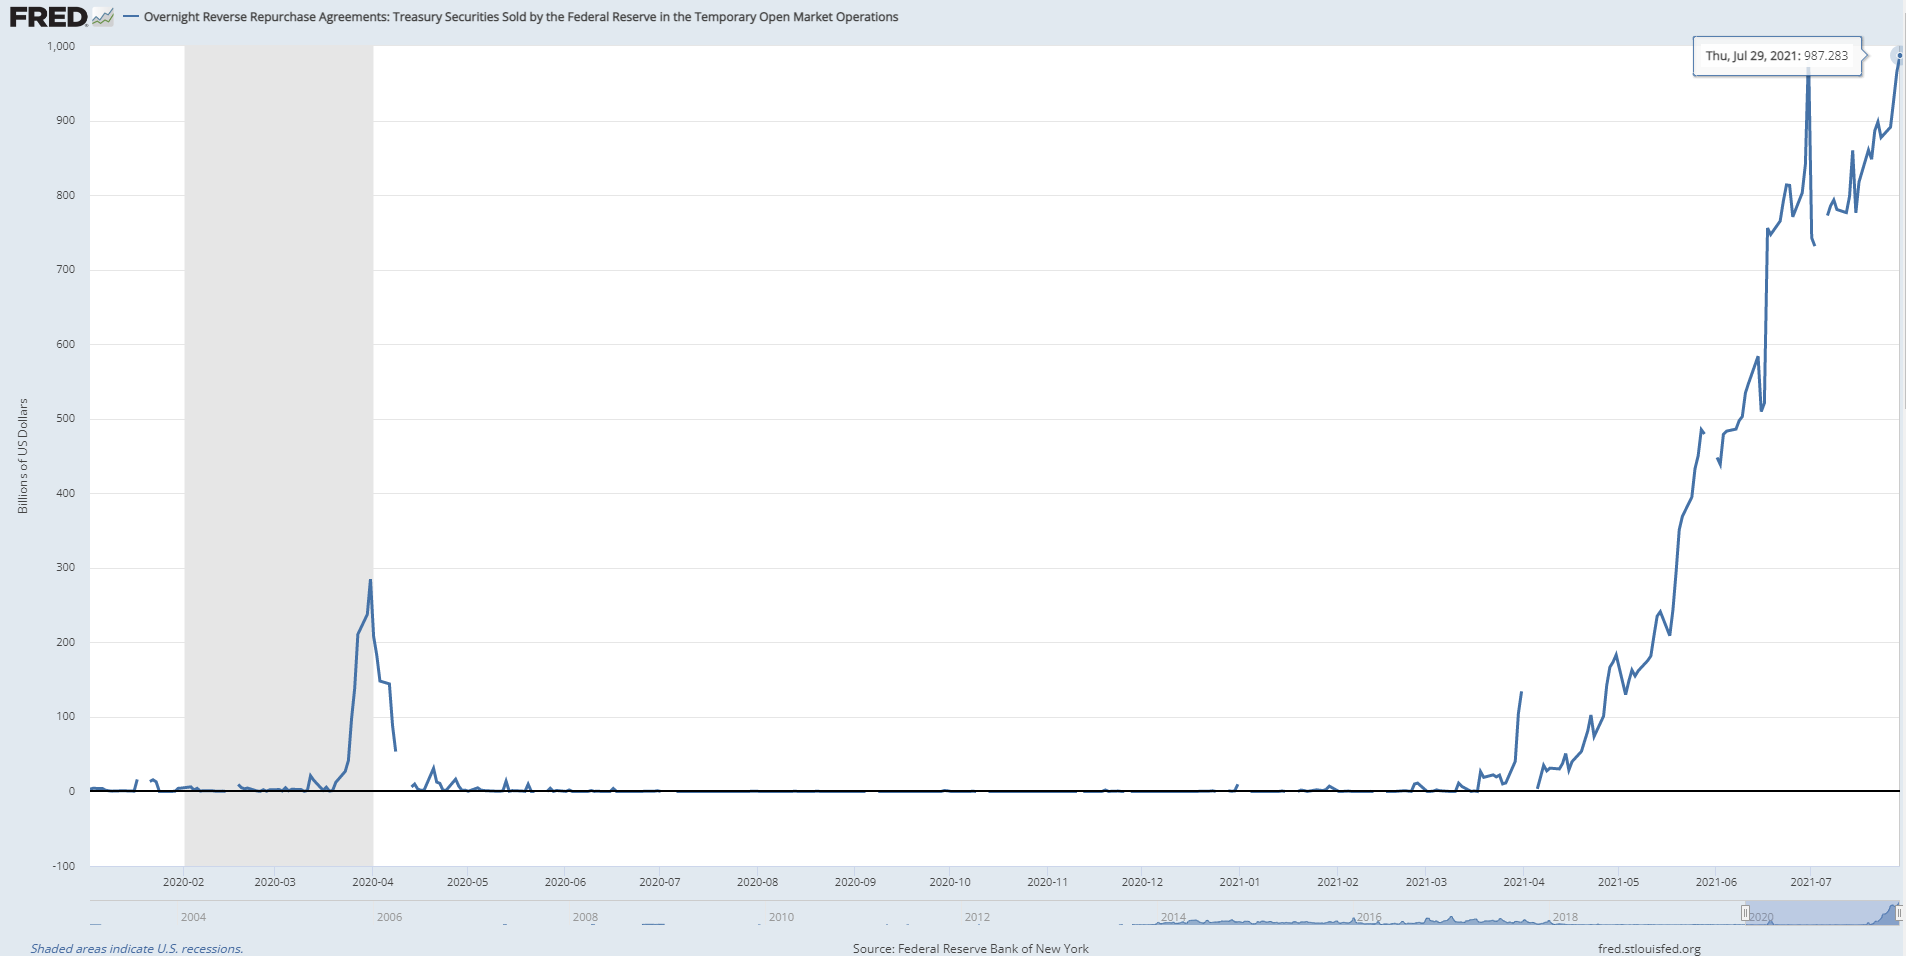The height and width of the screenshot is (956, 1906).
Task: Click the 2004 label in the navigator
Action: click(193, 917)
